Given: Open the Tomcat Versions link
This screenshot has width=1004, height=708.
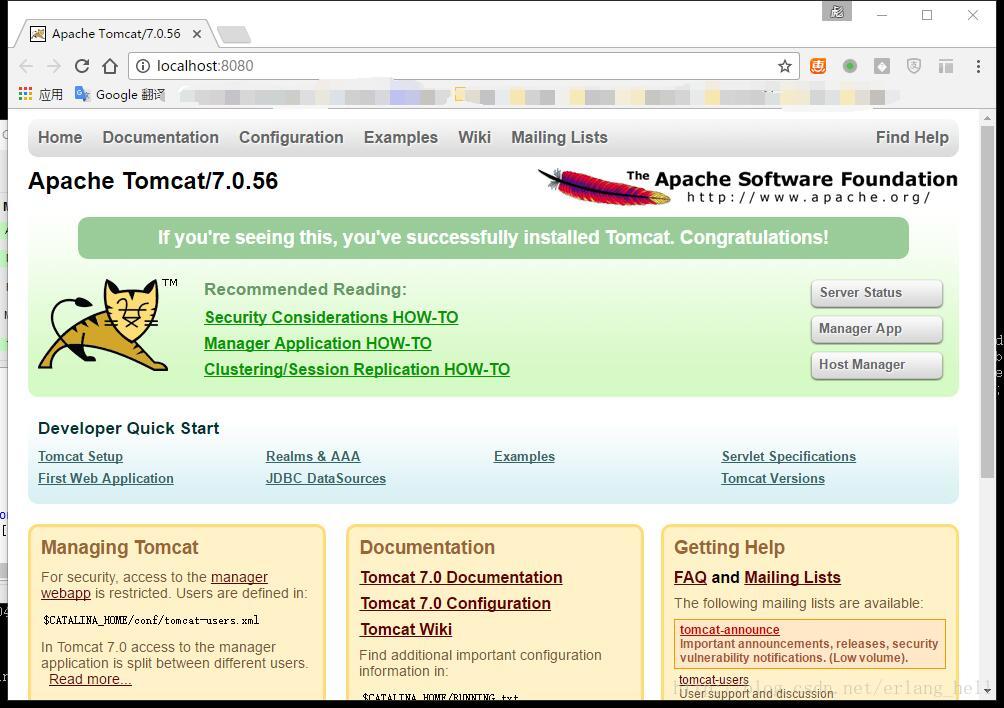Looking at the screenshot, I should [x=773, y=479].
